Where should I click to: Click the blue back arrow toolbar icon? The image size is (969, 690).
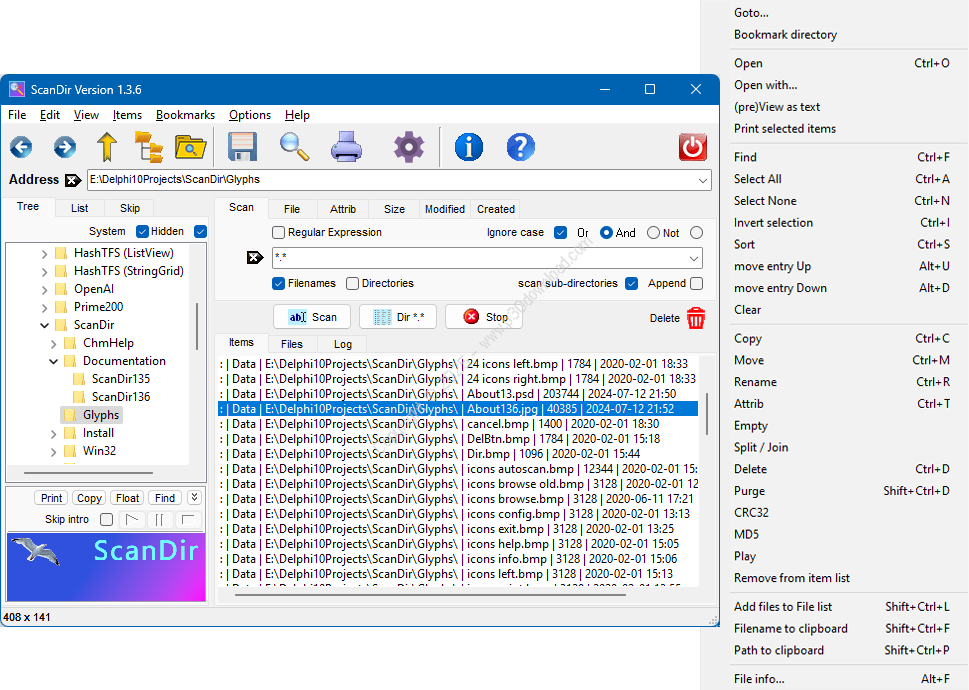(21, 147)
